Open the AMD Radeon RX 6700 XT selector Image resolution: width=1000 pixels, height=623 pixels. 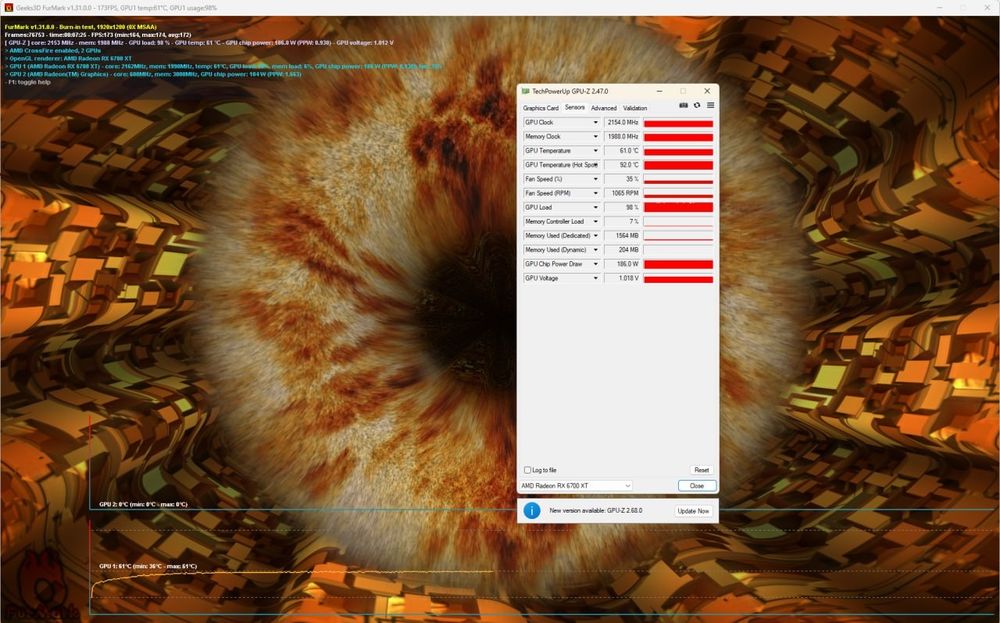tap(576, 486)
